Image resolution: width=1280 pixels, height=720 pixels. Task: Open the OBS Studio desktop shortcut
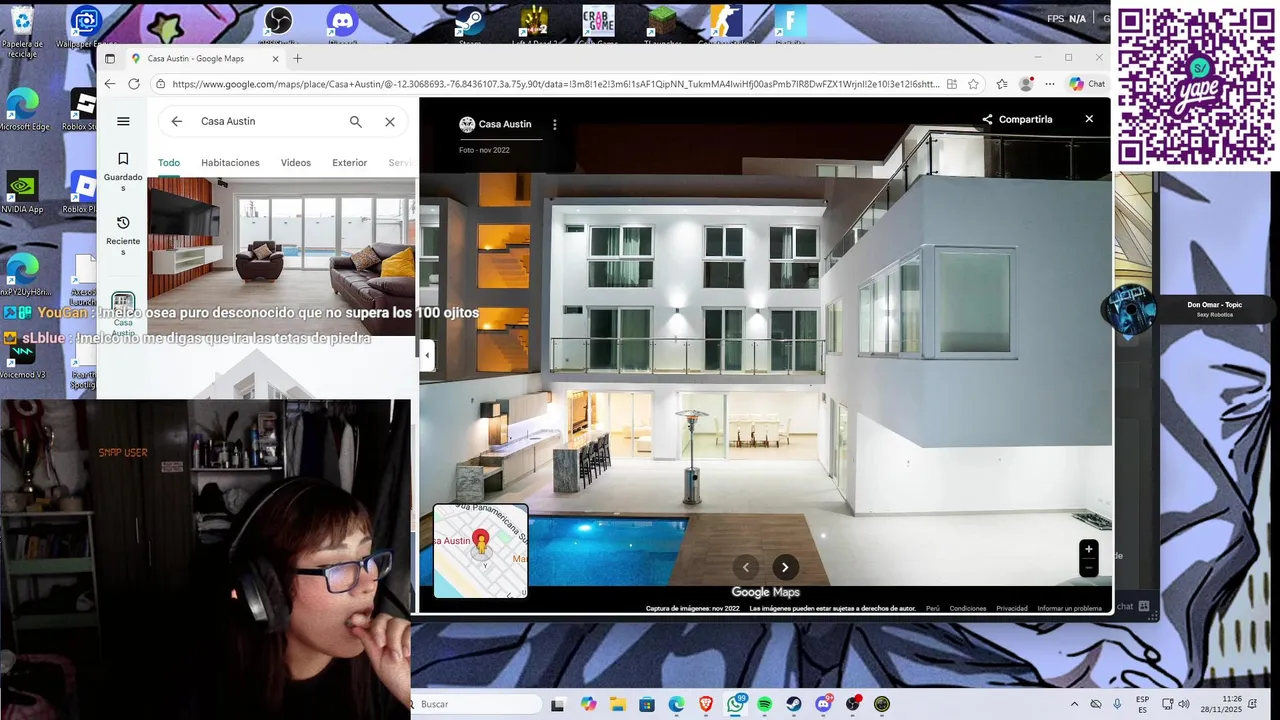277,24
